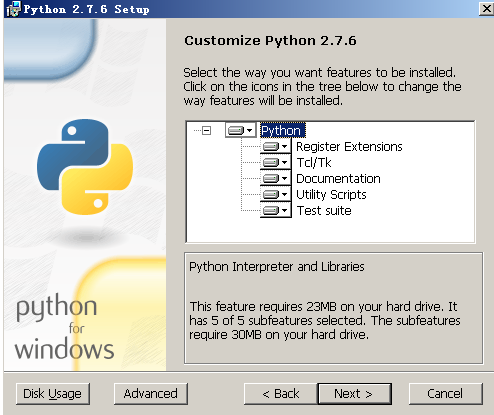Click the 'Python Interpreter and Libraries' description text

(x=277, y=267)
